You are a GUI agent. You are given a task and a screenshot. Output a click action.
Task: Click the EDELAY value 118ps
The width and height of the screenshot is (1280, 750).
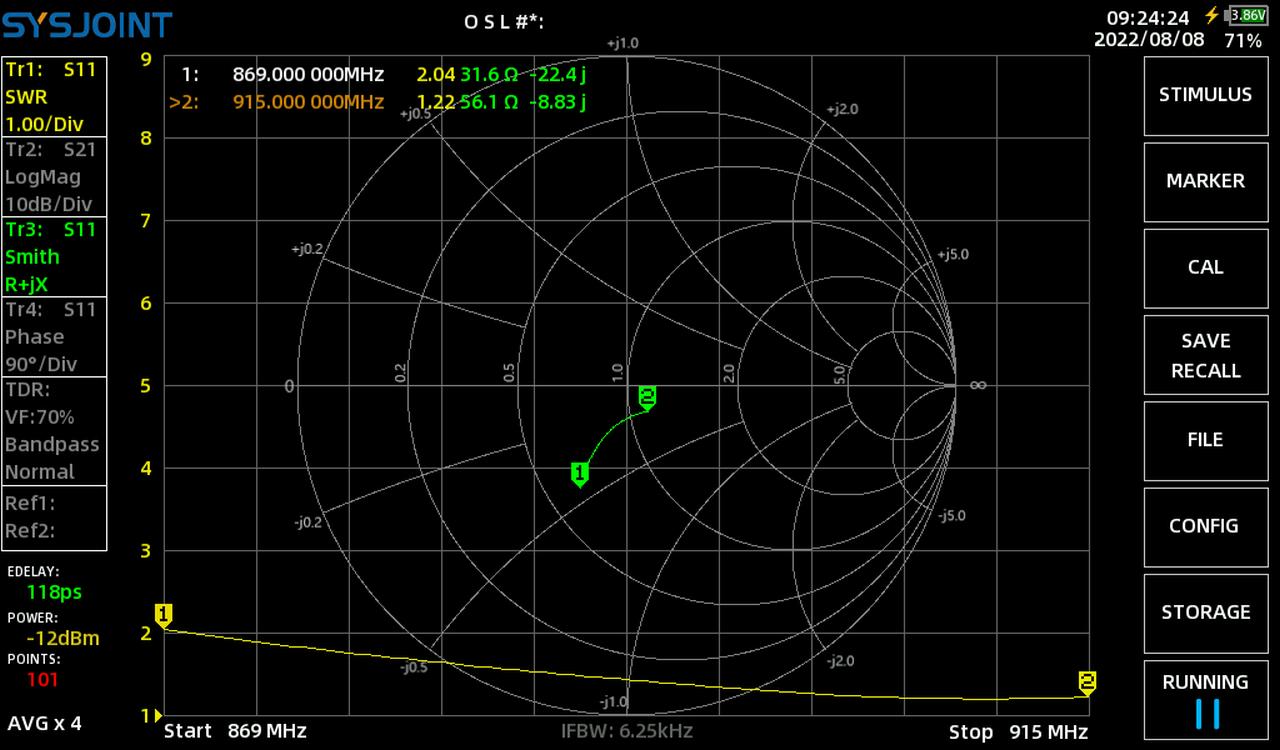tap(54, 592)
